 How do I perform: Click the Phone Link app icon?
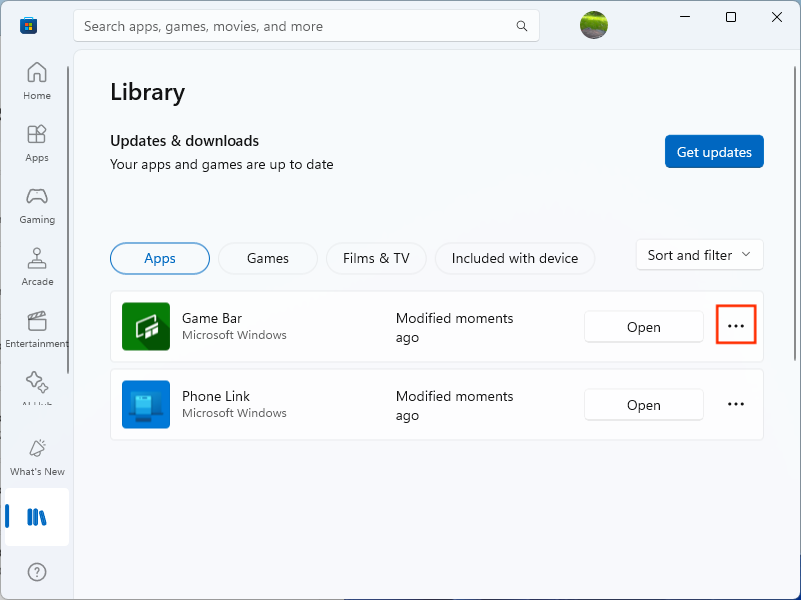click(145, 404)
